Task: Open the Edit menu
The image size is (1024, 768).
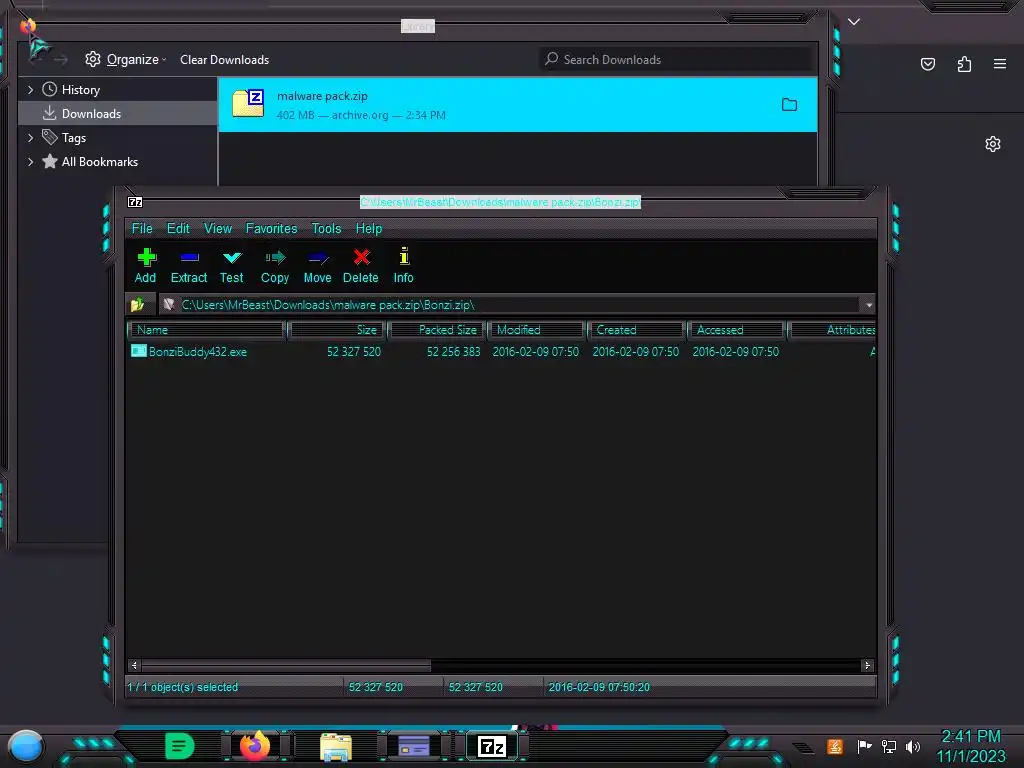Action: (178, 229)
